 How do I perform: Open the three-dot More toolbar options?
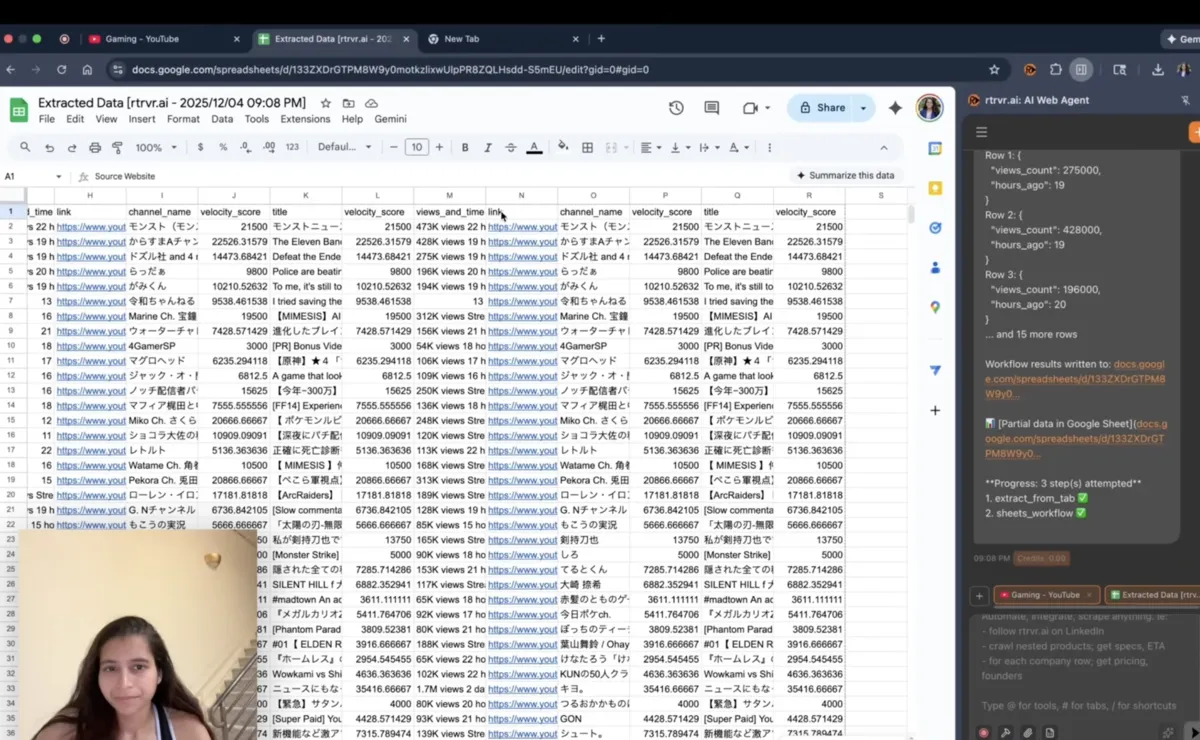pyautogui.click(x=769, y=147)
